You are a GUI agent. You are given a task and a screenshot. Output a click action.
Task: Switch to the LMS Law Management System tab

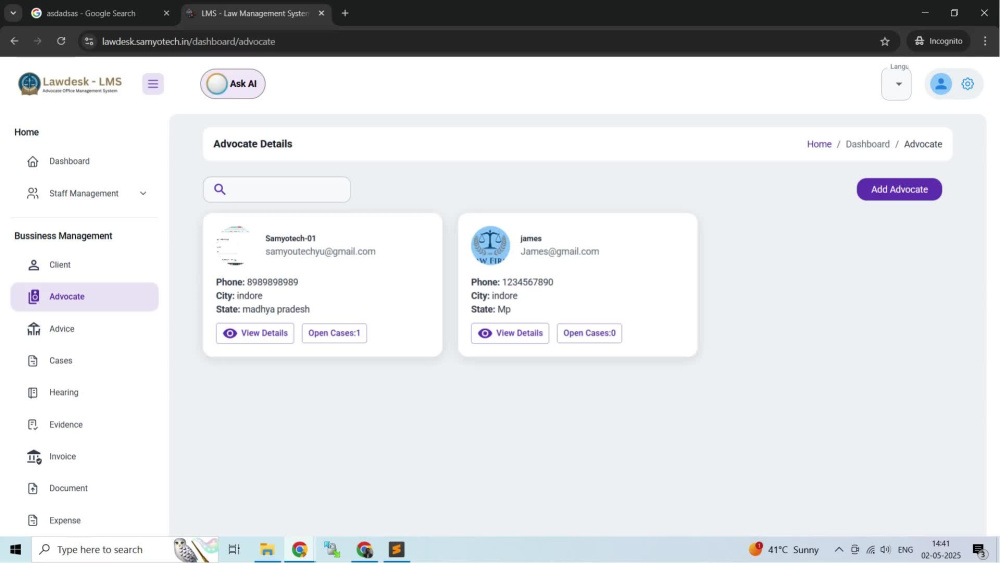(x=254, y=13)
